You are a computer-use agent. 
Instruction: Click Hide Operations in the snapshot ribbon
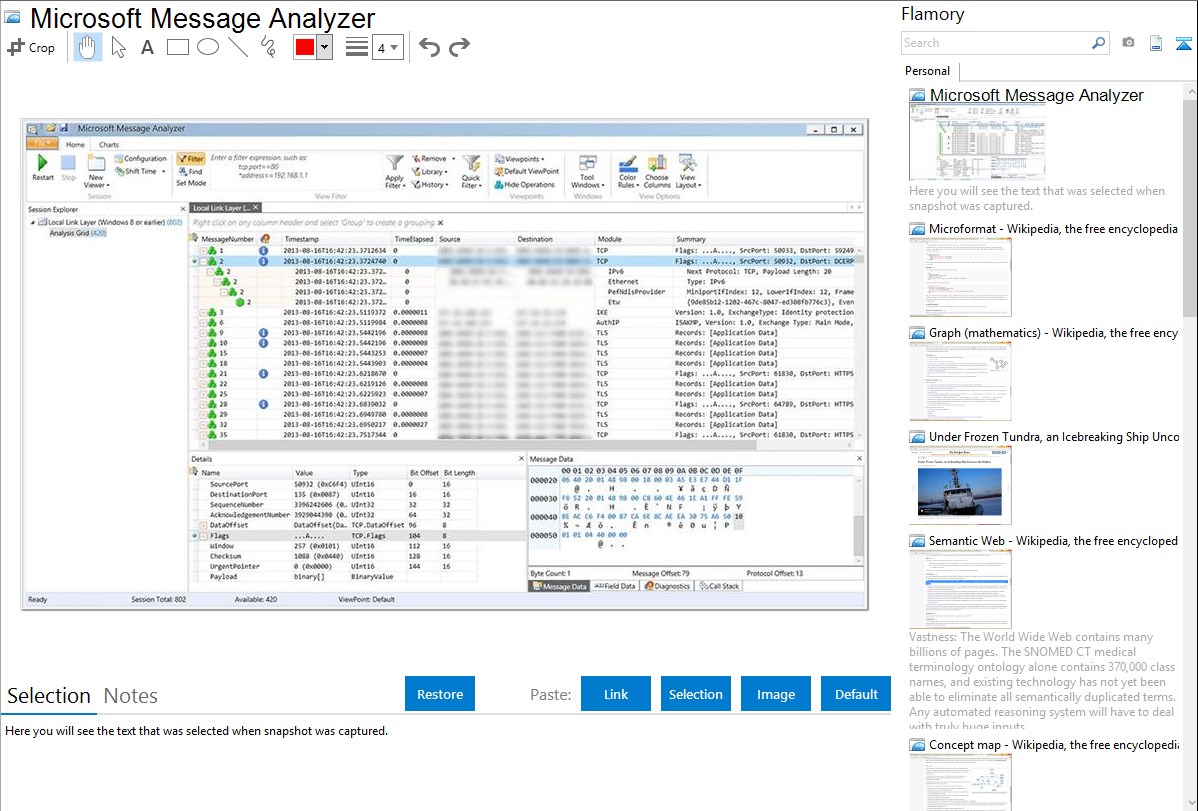click(524, 184)
